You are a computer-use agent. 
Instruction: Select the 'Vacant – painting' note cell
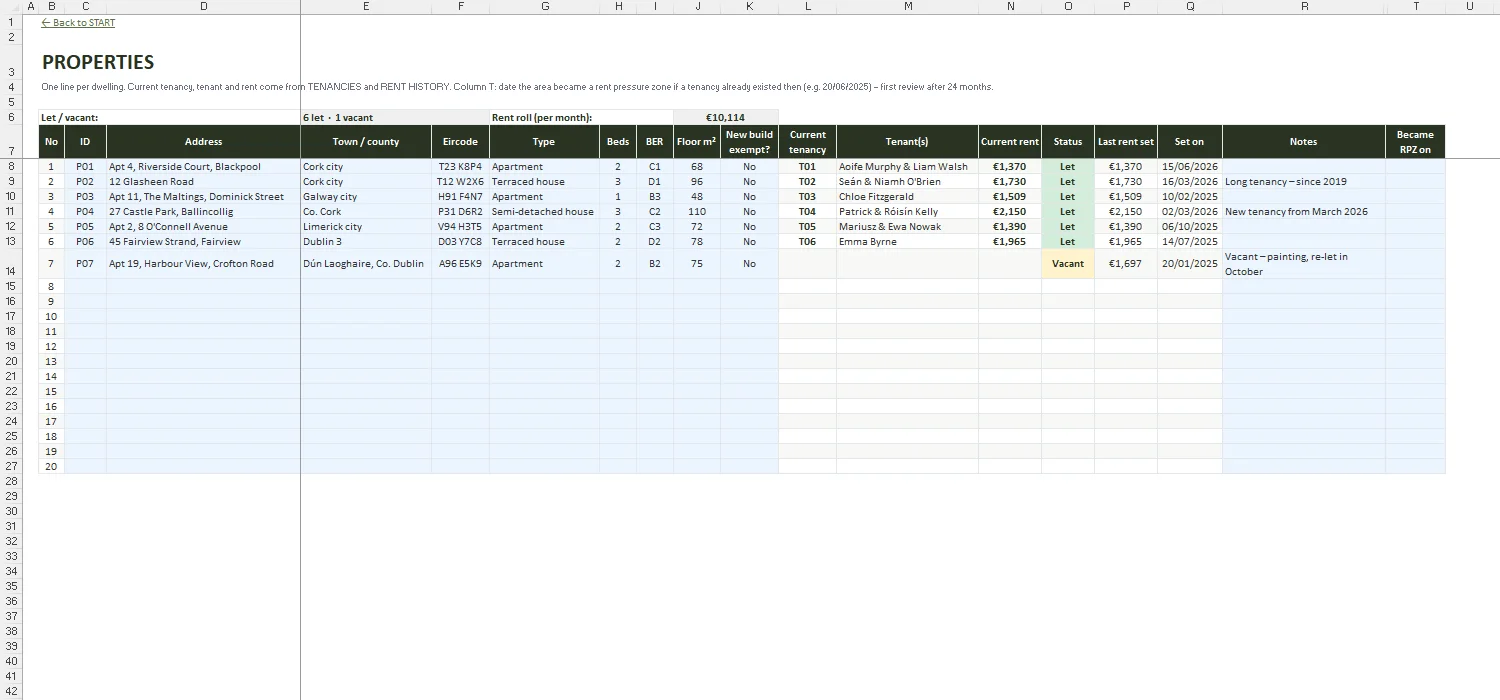[x=1304, y=264]
